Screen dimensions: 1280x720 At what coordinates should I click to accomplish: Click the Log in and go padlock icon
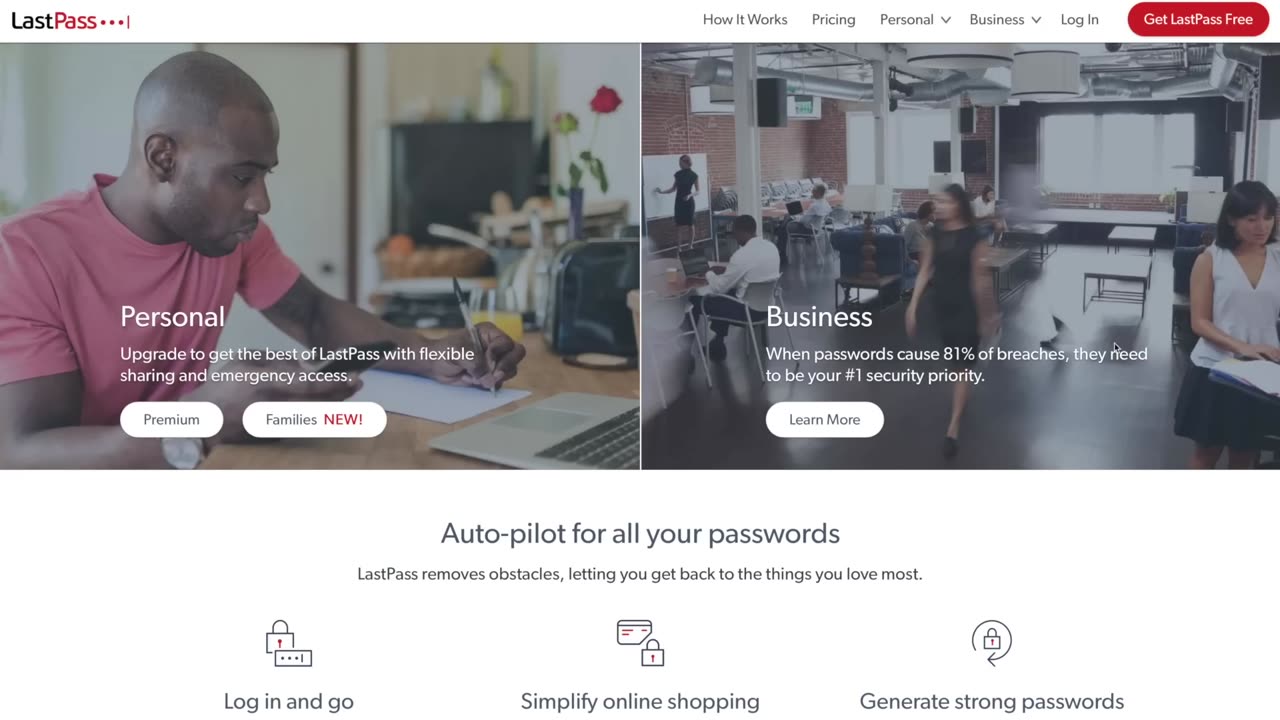point(289,643)
